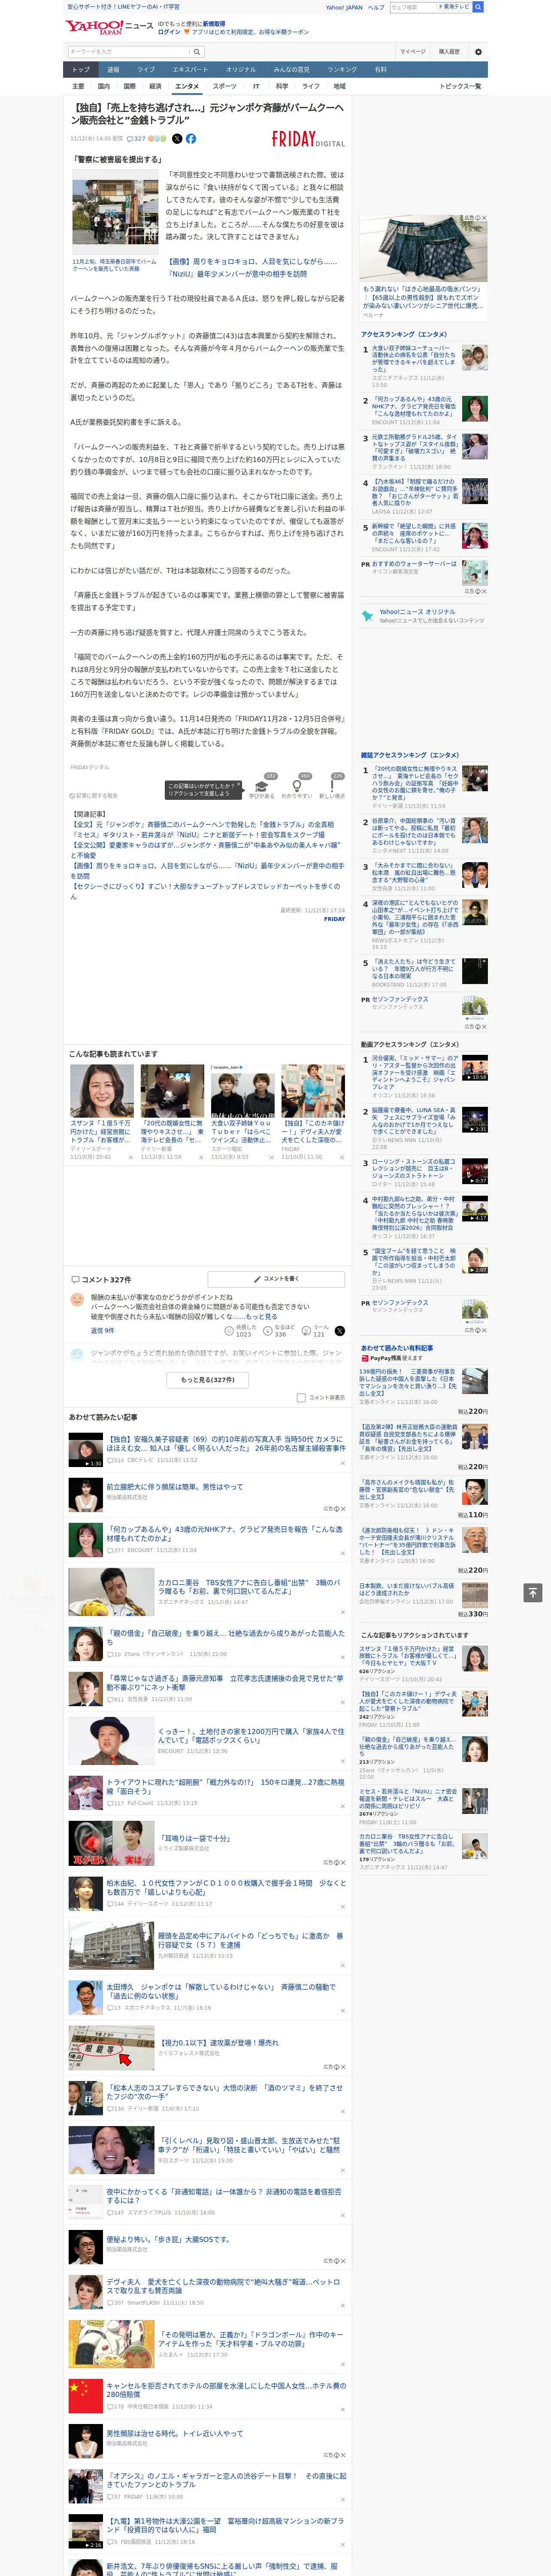Click the Yahoo! JAPAN News logo

click(110, 27)
